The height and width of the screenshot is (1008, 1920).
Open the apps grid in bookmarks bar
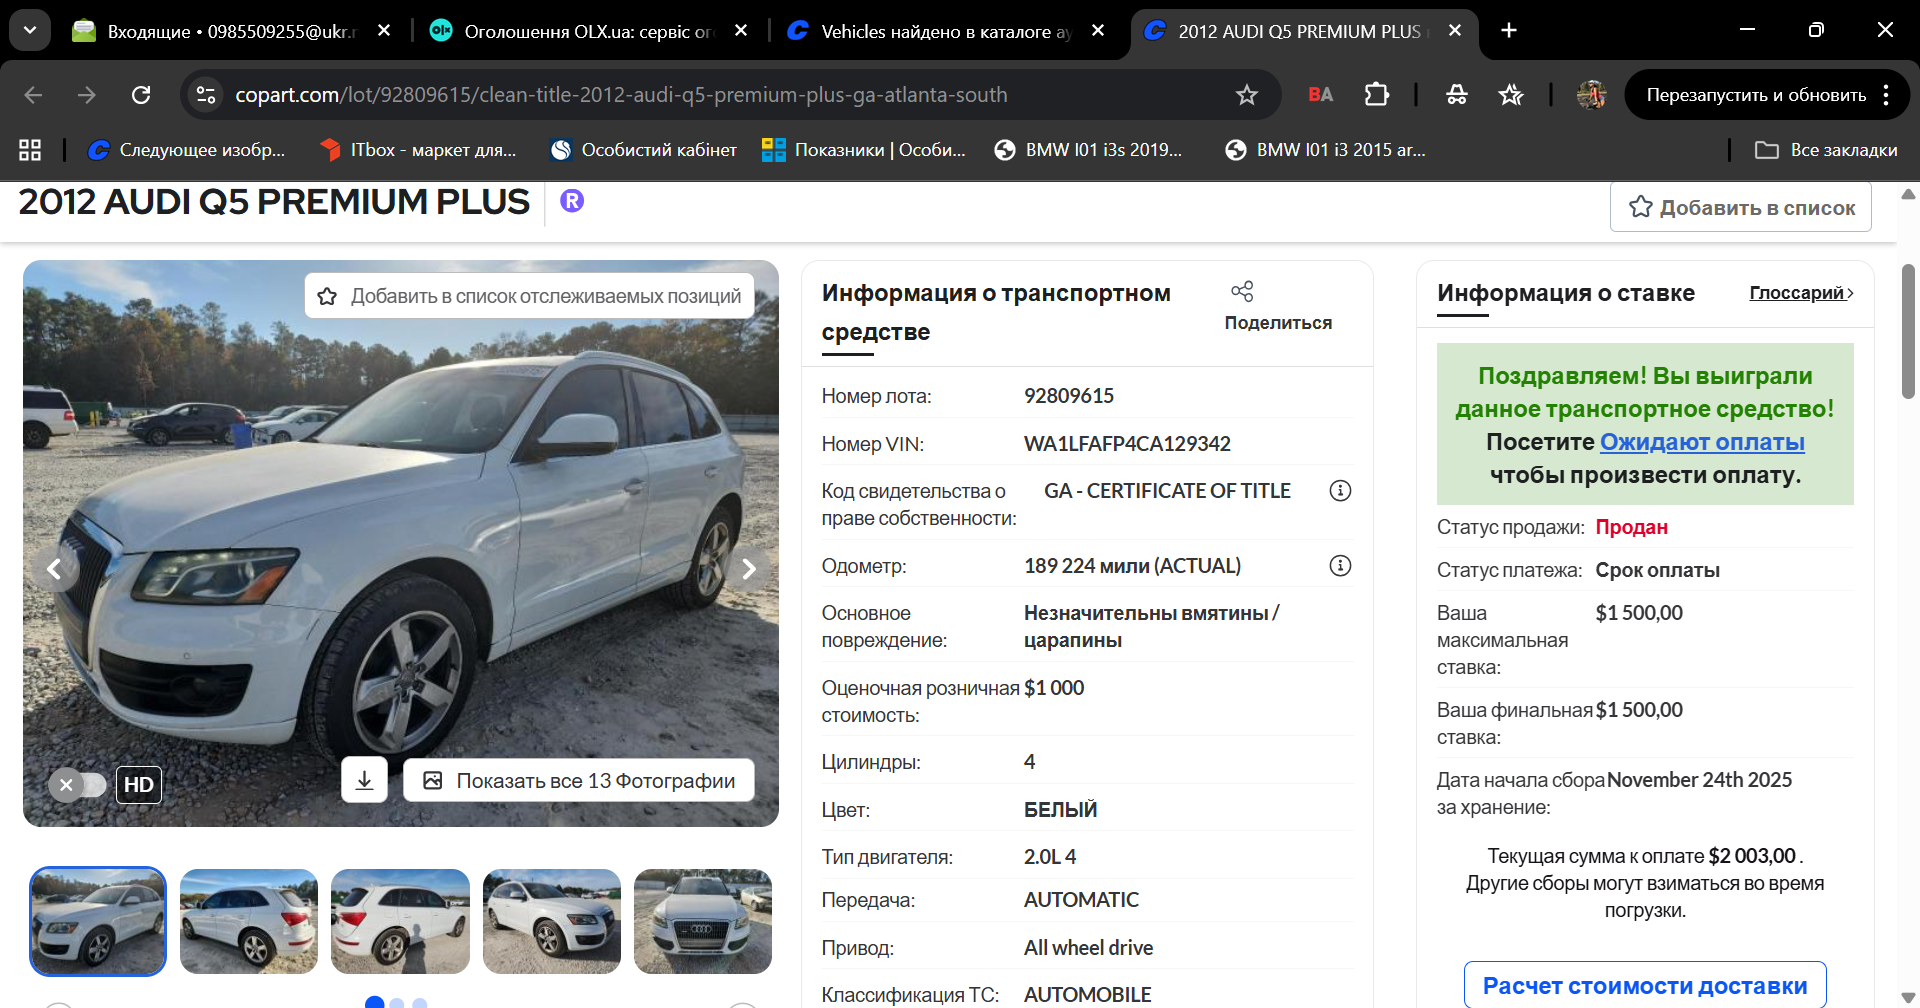pyautogui.click(x=30, y=150)
